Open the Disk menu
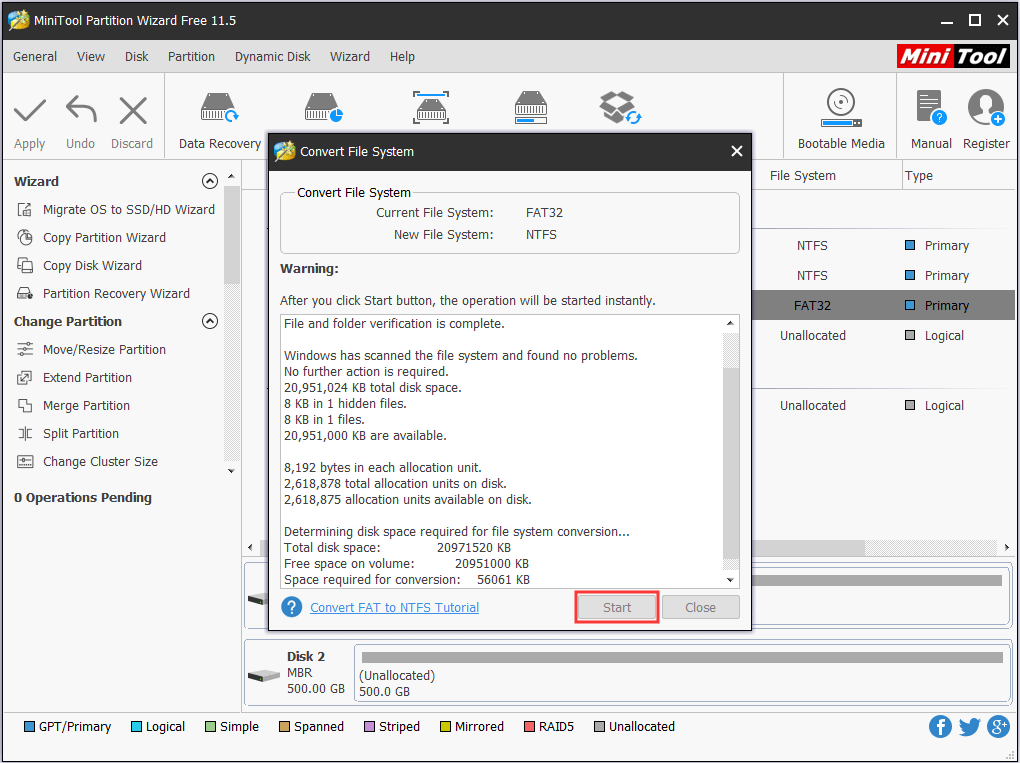 pyautogui.click(x=137, y=57)
